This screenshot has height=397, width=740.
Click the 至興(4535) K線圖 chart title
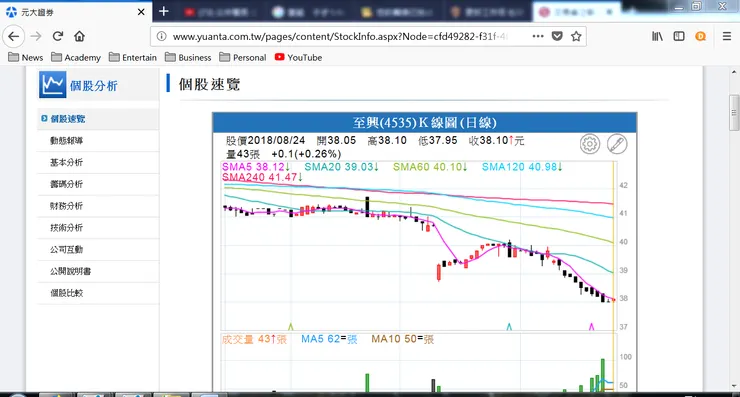click(425, 123)
